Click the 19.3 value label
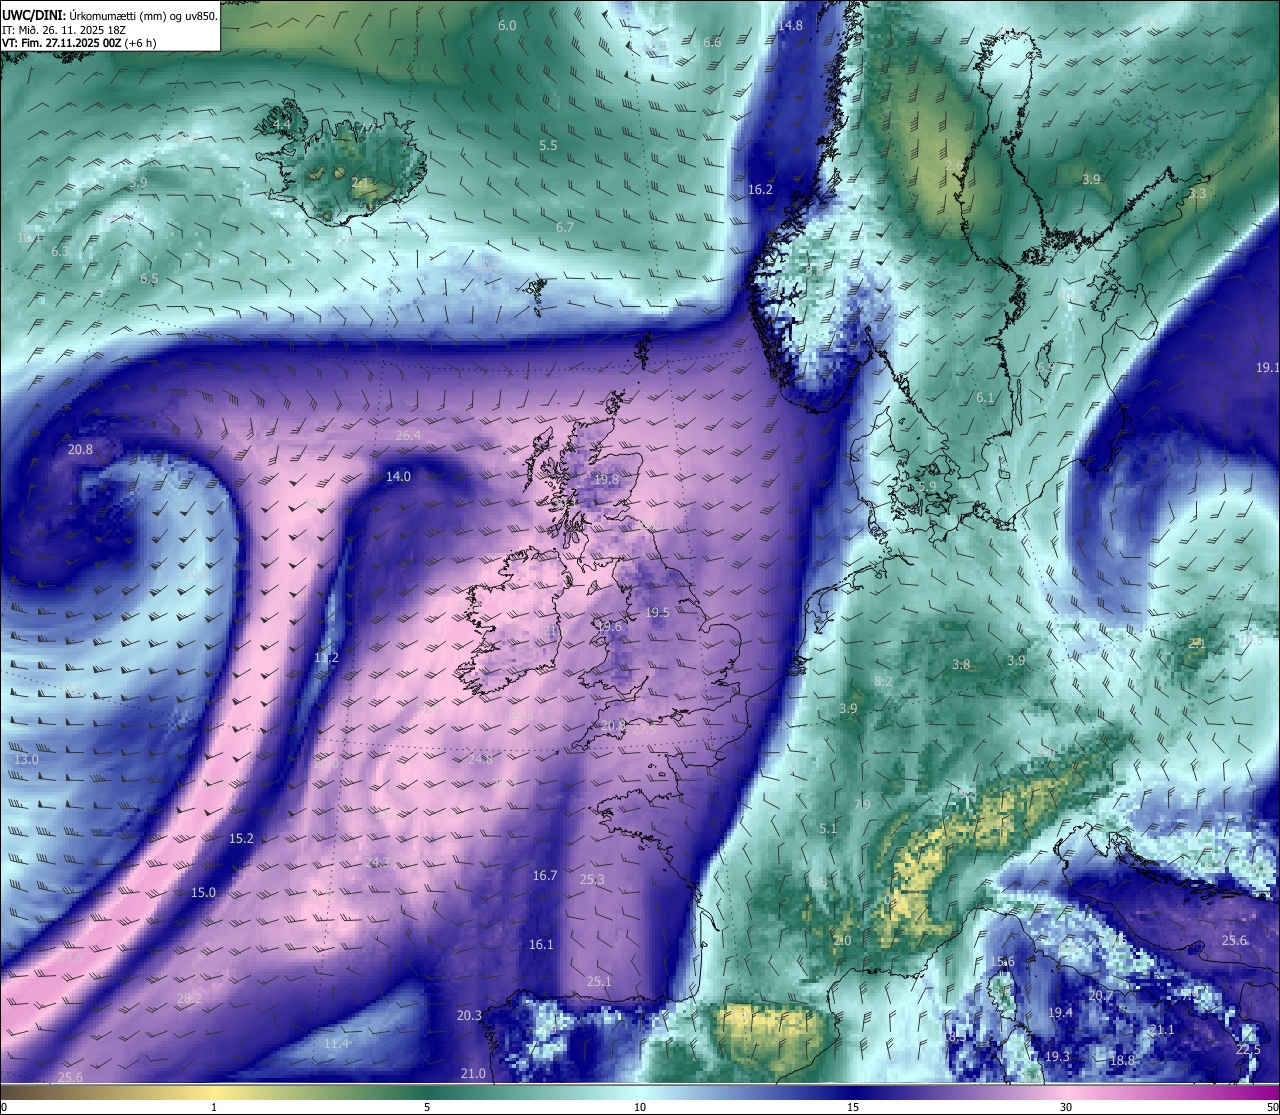Screen dimensions: 1280x1115 click(x=1057, y=1056)
